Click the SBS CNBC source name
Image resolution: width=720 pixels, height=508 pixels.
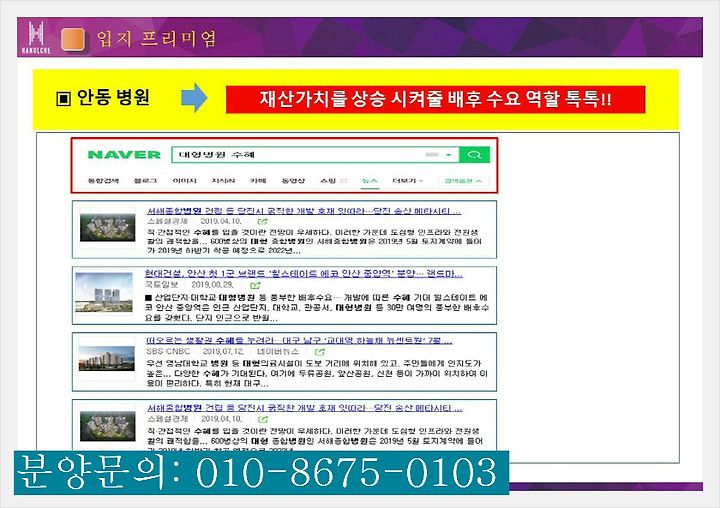[x=168, y=352]
